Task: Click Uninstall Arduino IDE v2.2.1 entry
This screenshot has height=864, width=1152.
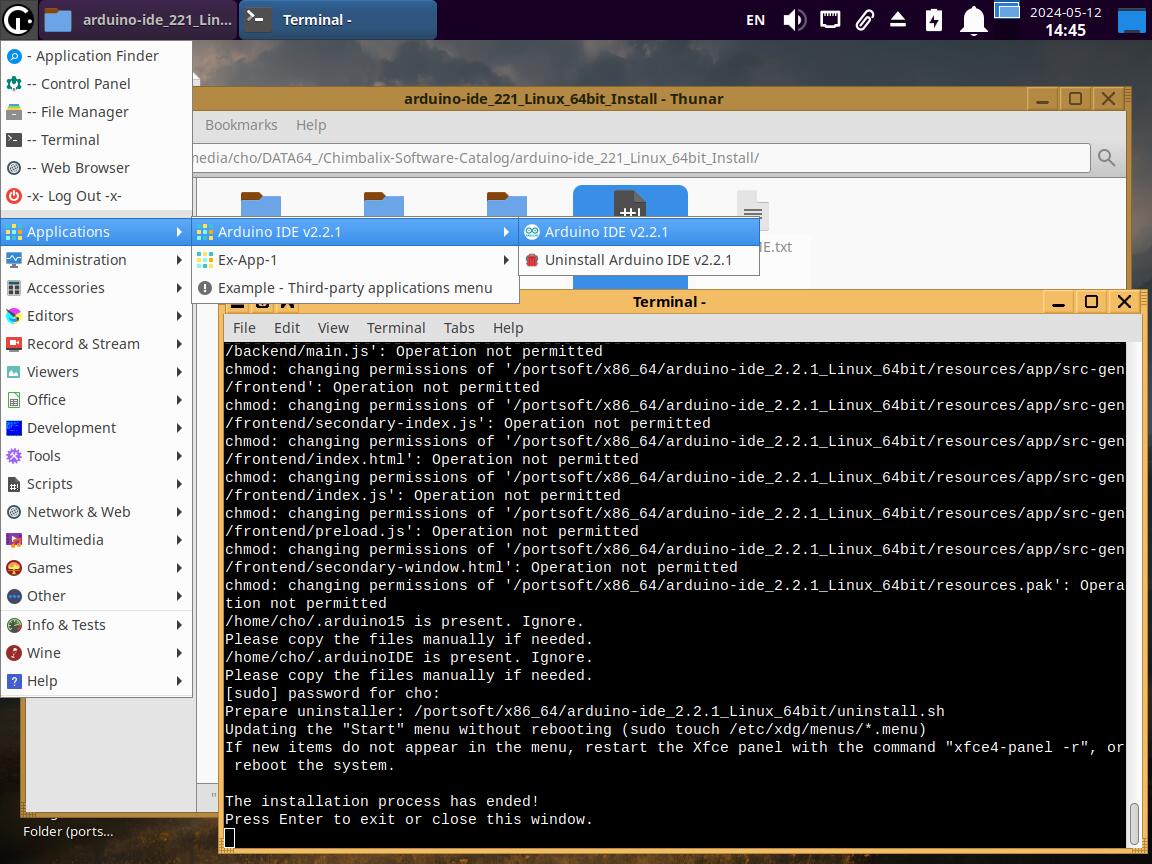Action: tap(637, 260)
